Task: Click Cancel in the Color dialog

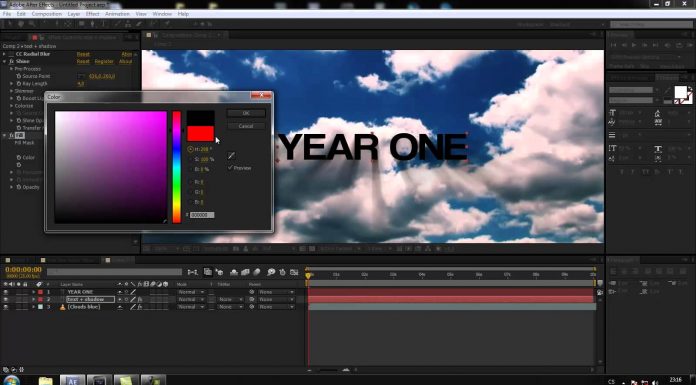Action: point(246,126)
